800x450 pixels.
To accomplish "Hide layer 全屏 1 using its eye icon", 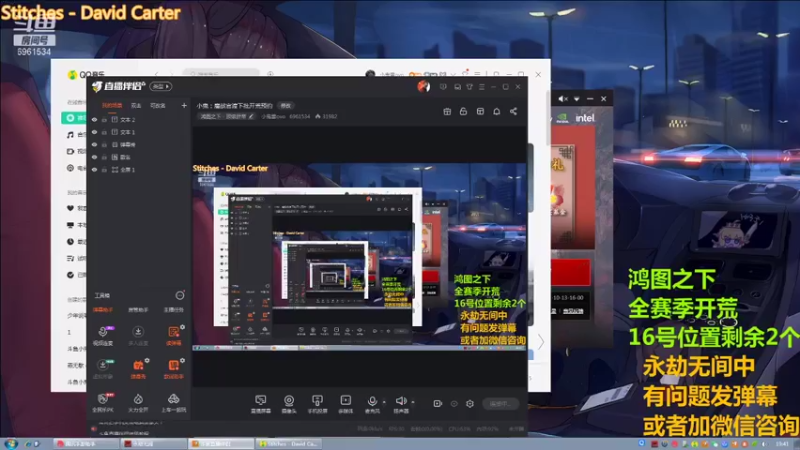I will click(x=94, y=169).
